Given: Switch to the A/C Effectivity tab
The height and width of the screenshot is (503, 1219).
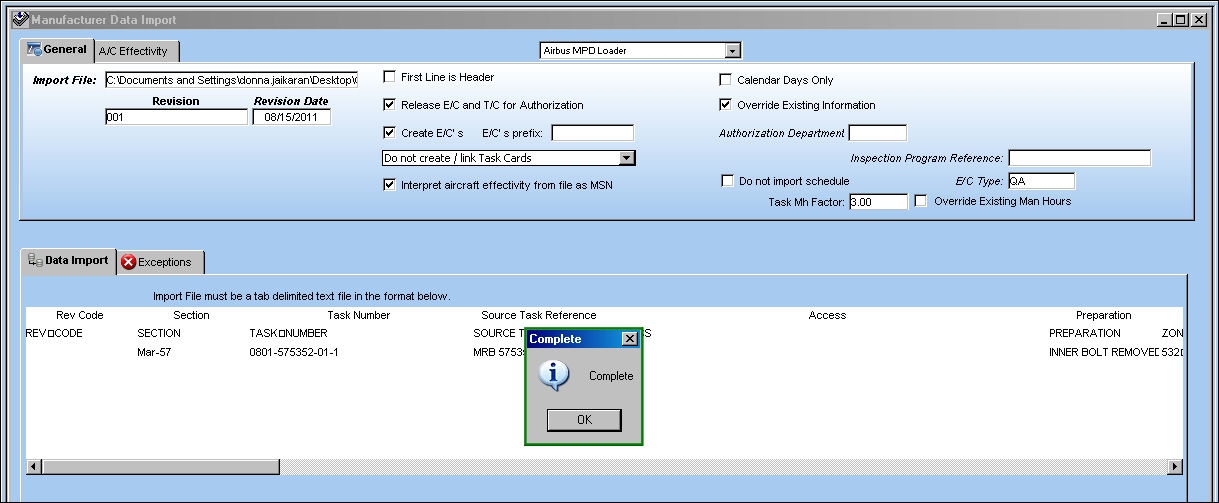Looking at the screenshot, I should pyautogui.click(x=137, y=51).
